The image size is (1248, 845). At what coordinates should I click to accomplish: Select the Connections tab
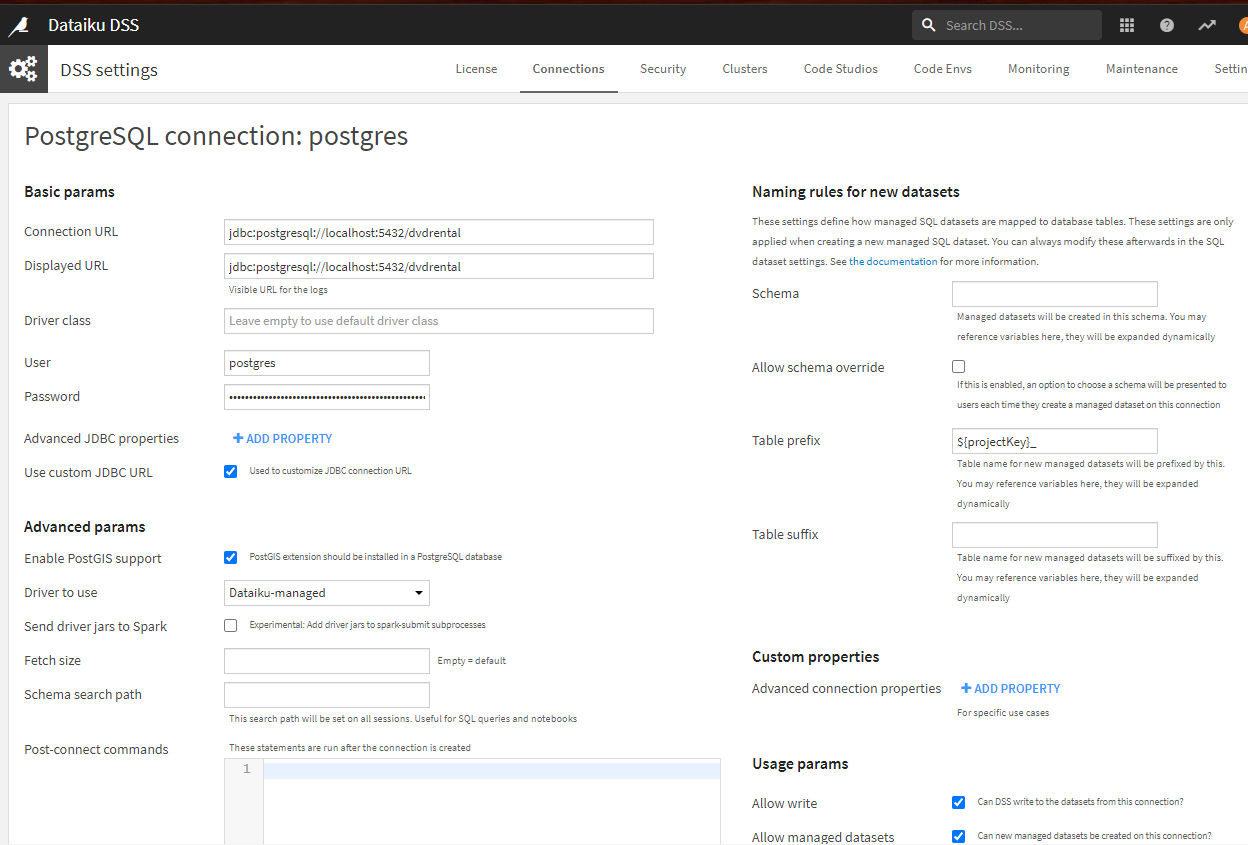coord(568,69)
